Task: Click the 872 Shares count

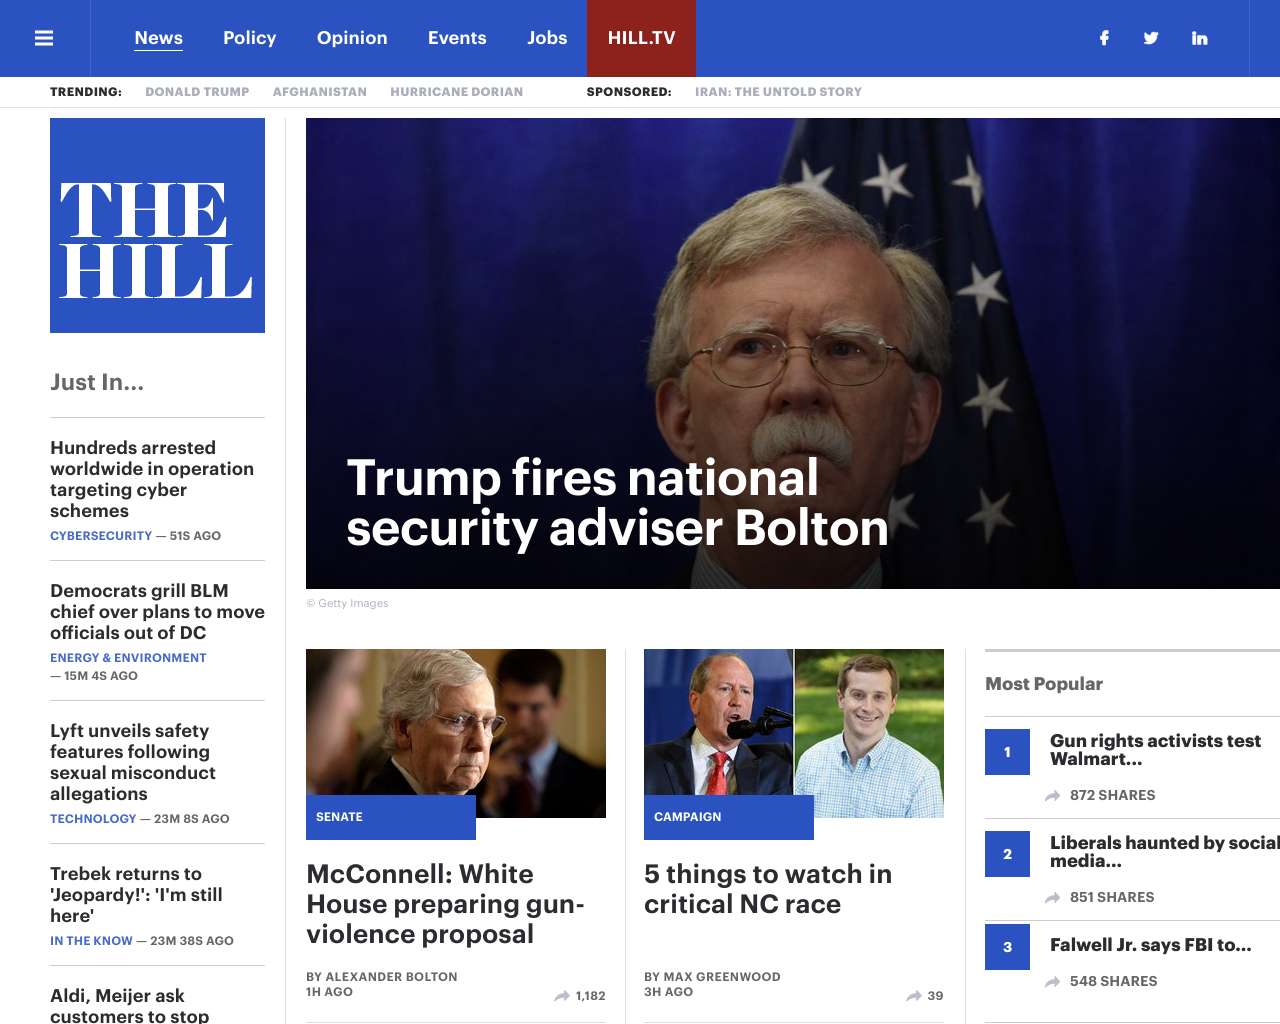Action: point(1112,796)
